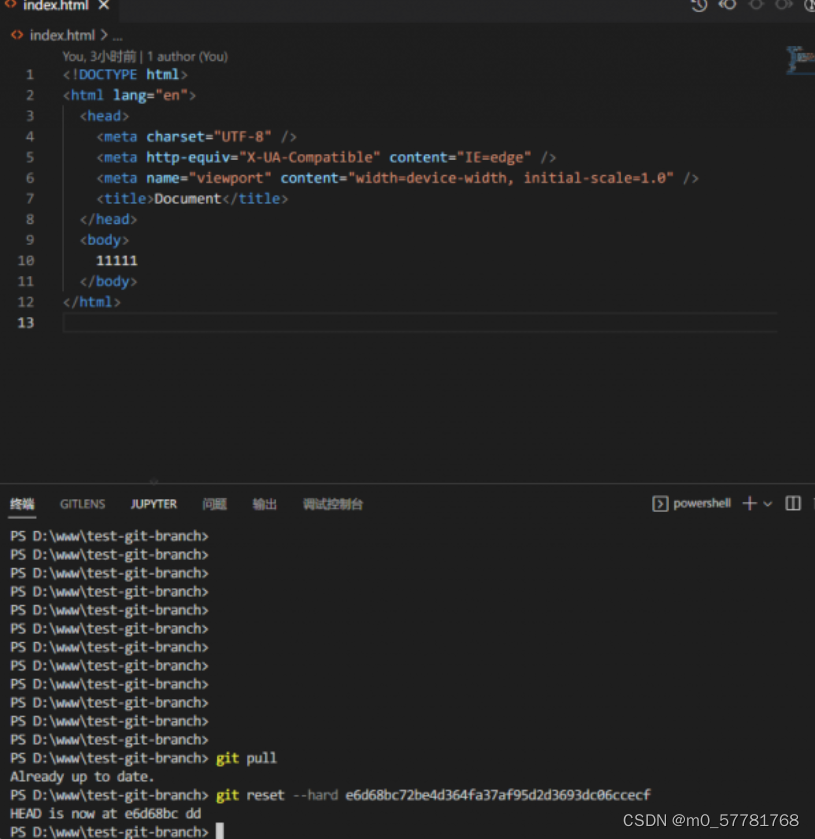Click the 输出 output tab label
Viewport: 815px width, 839px height.
coord(264,503)
